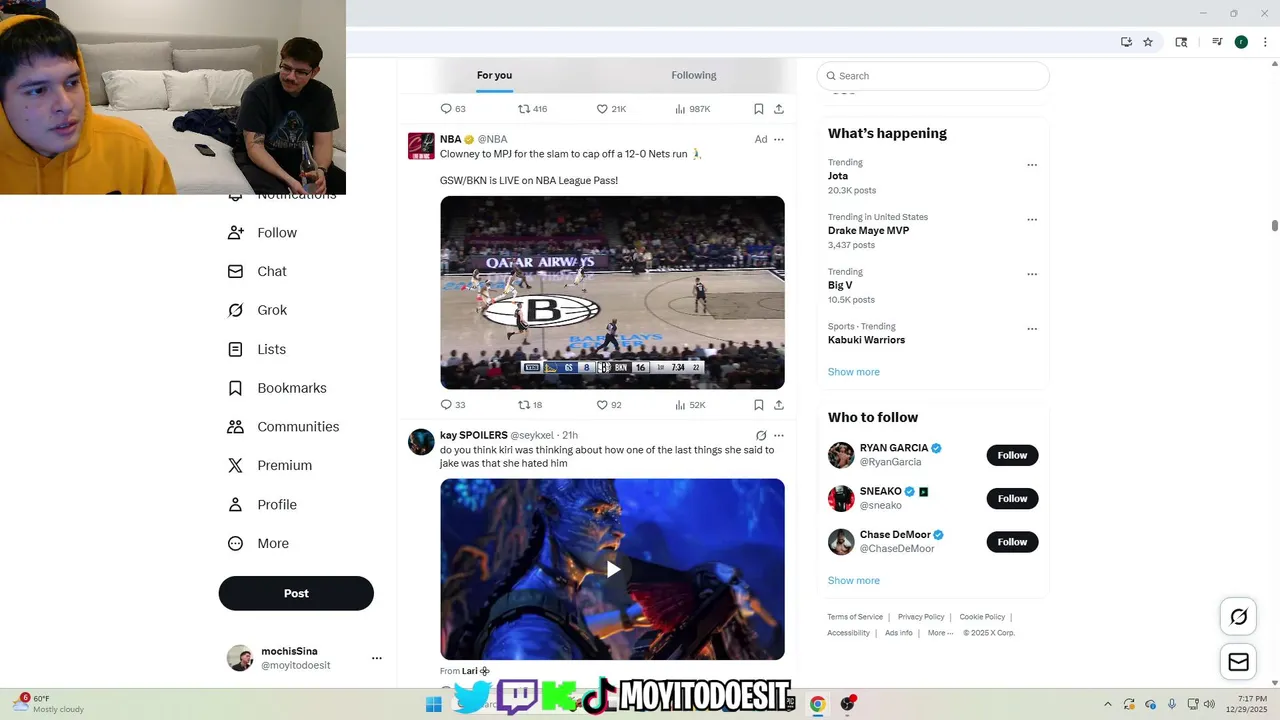1280x720 pixels.
Task: Follow Chase DeMoor
Action: click(x=1012, y=542)
